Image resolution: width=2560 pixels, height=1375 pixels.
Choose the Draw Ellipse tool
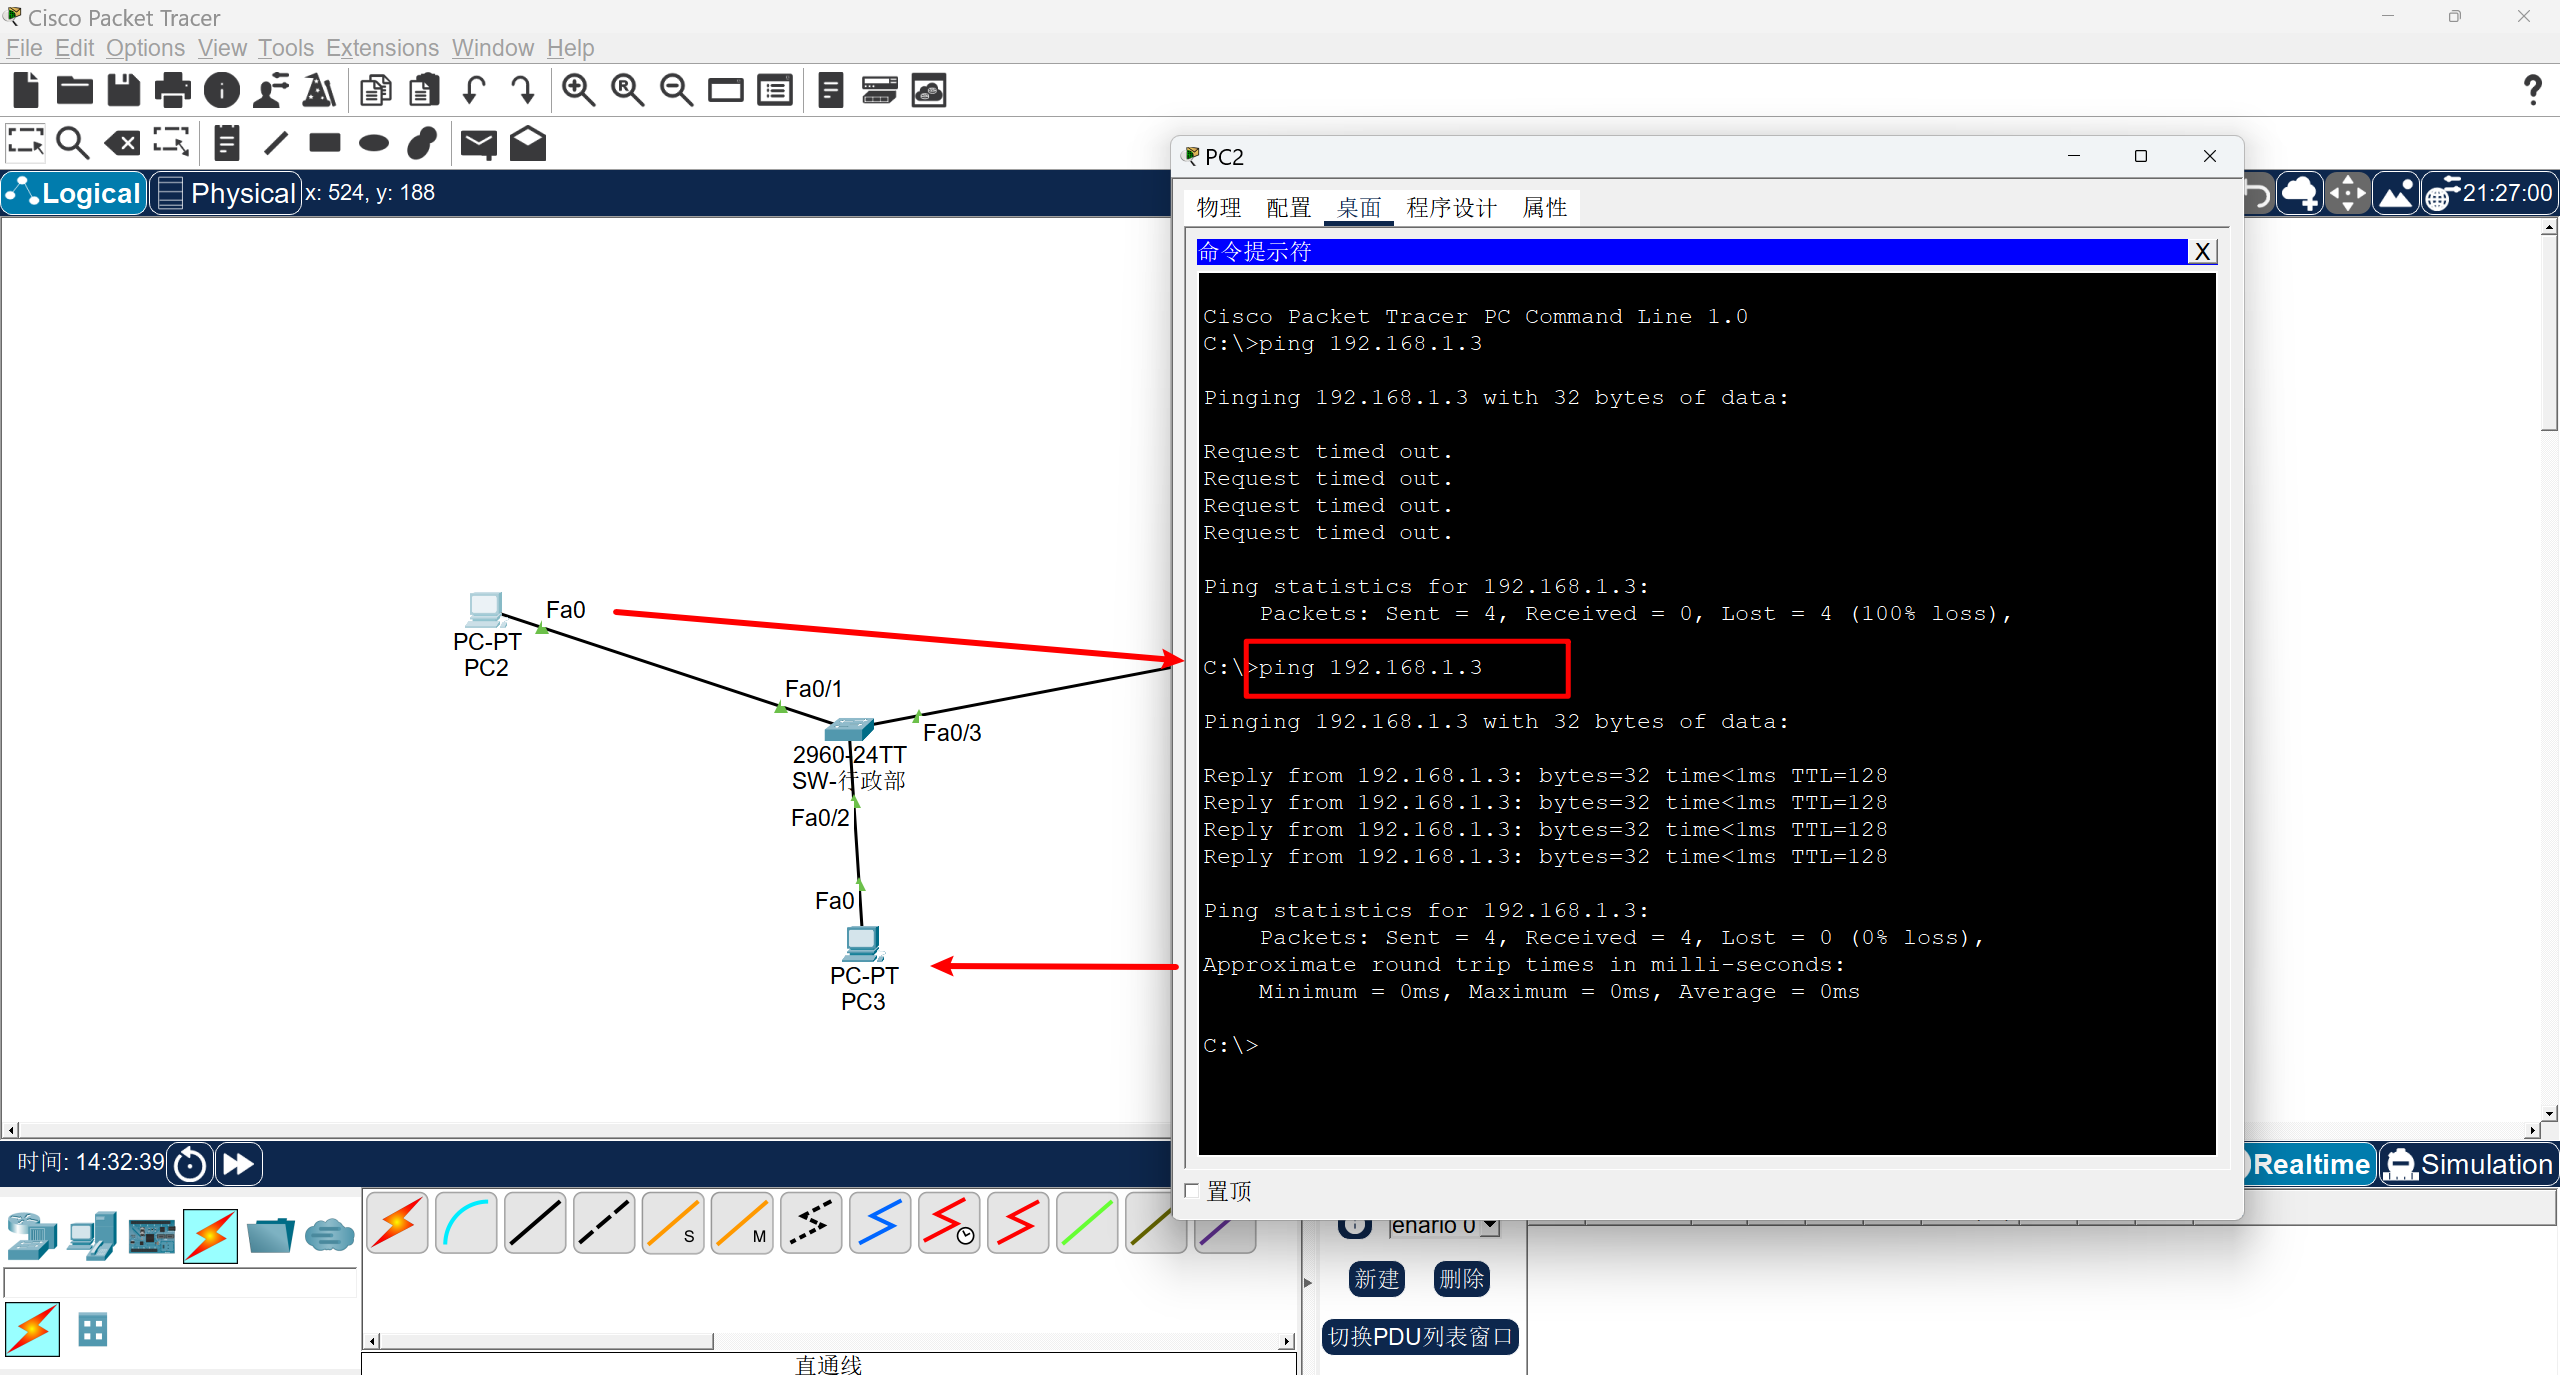[374, 144]
